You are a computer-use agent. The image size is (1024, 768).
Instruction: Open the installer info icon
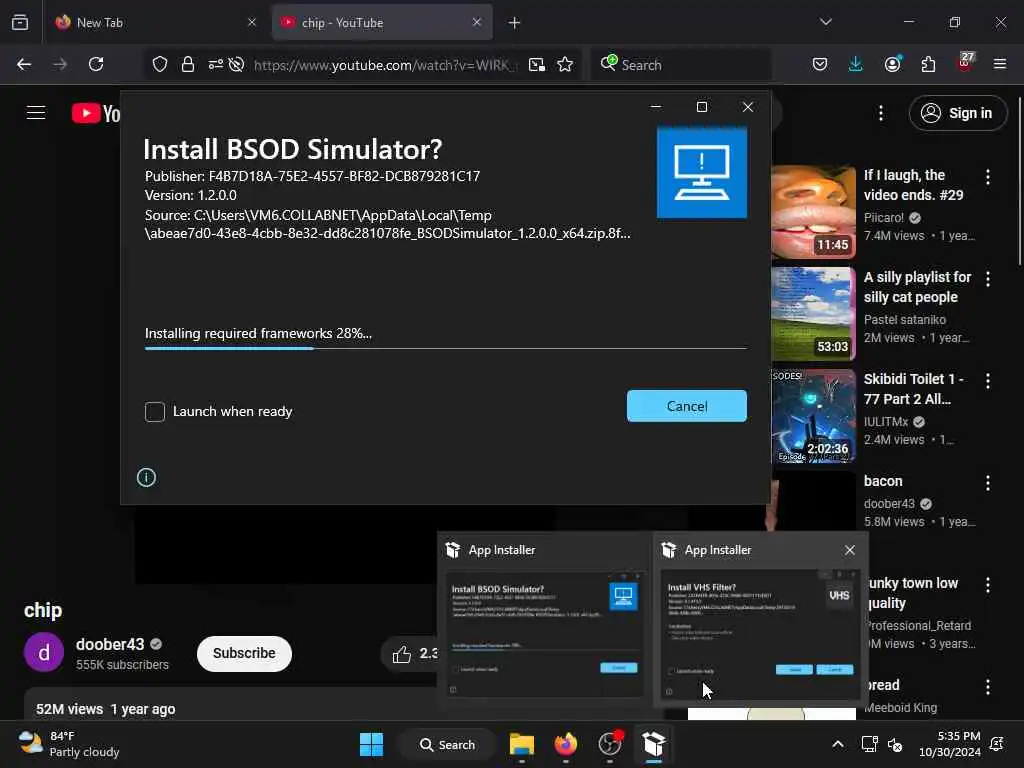[146, 477]
